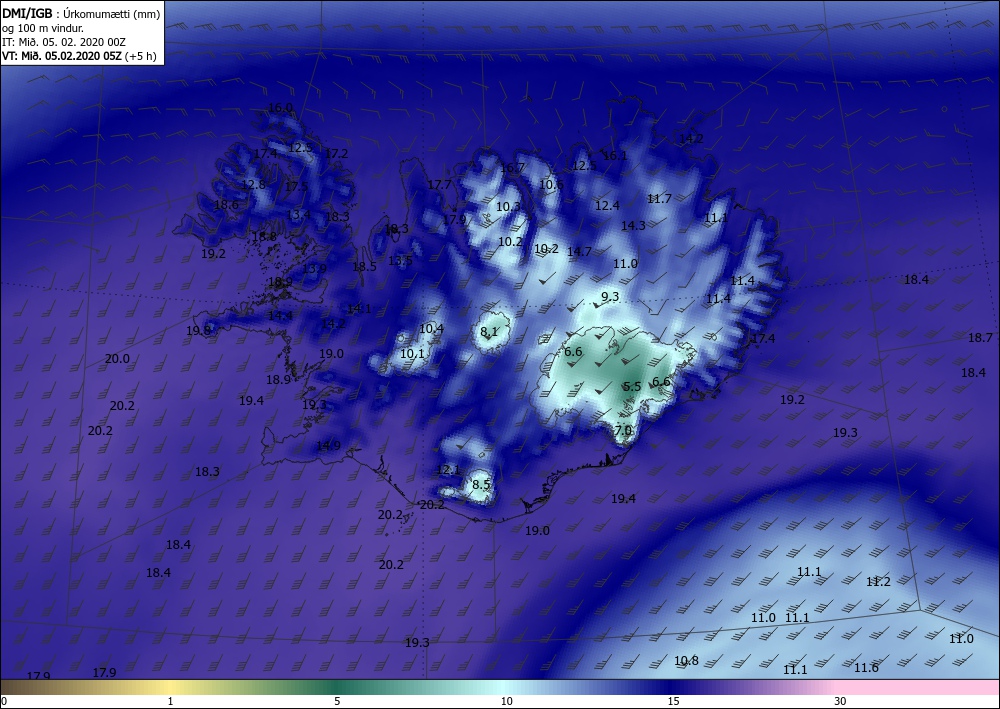Image resolution: width=1000 pixels, height=709 pixels.
Task: Select the 14.1 value label
Action: click(x=358, y=309)
